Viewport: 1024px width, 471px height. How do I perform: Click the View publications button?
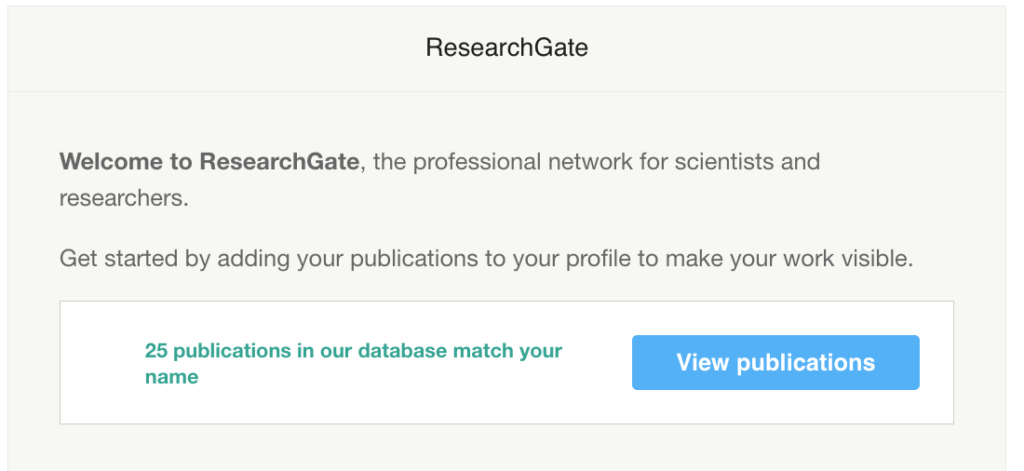pos(775,362)
